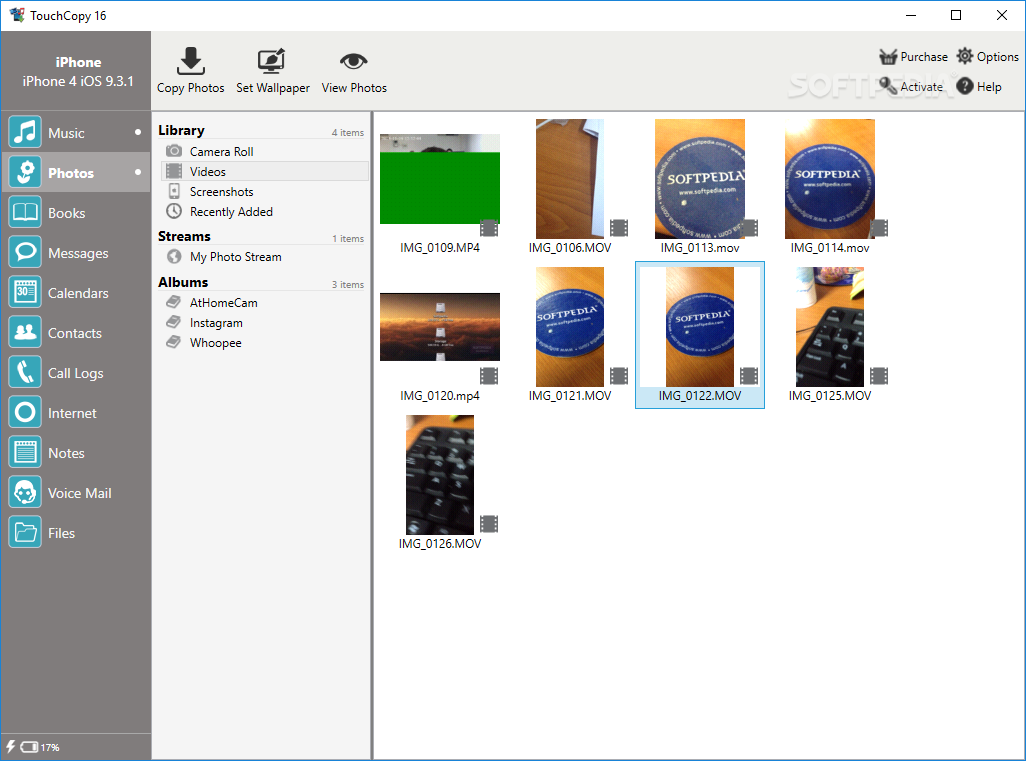Click the Library section header
Screen dimensions: 1026x761
pyautogui.click(x=181, y=130)
